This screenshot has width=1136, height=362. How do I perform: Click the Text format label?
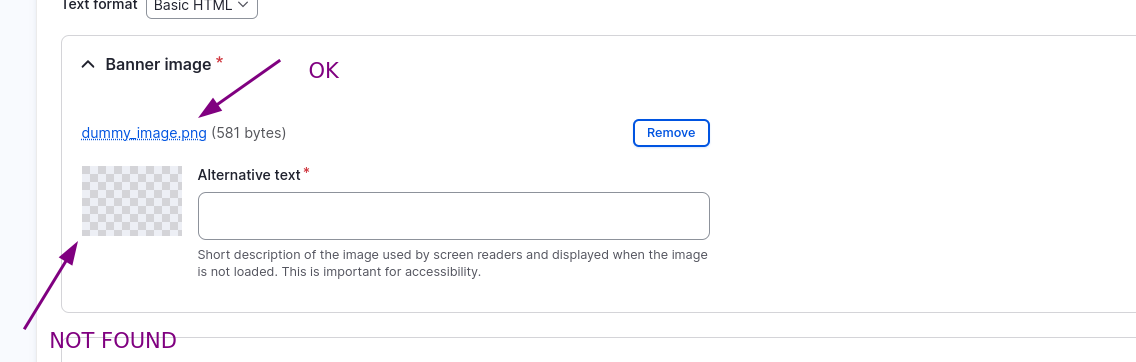point(99,4)
